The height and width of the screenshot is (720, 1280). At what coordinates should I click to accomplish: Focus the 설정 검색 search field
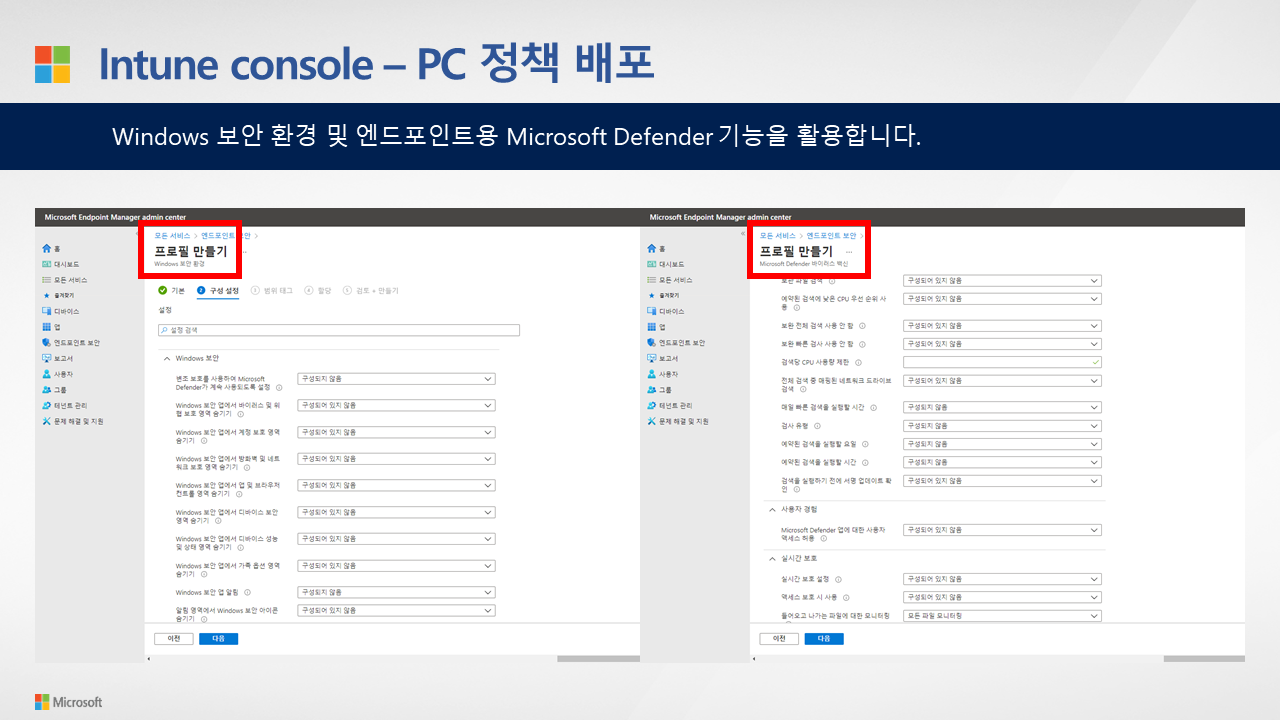(x=339, y=330)
